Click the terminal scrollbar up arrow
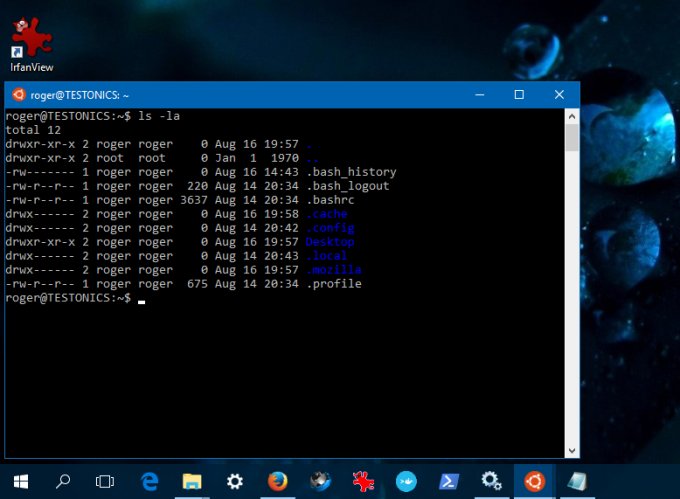The height and width of the screenshot is (499, 680). pos(572,117)
